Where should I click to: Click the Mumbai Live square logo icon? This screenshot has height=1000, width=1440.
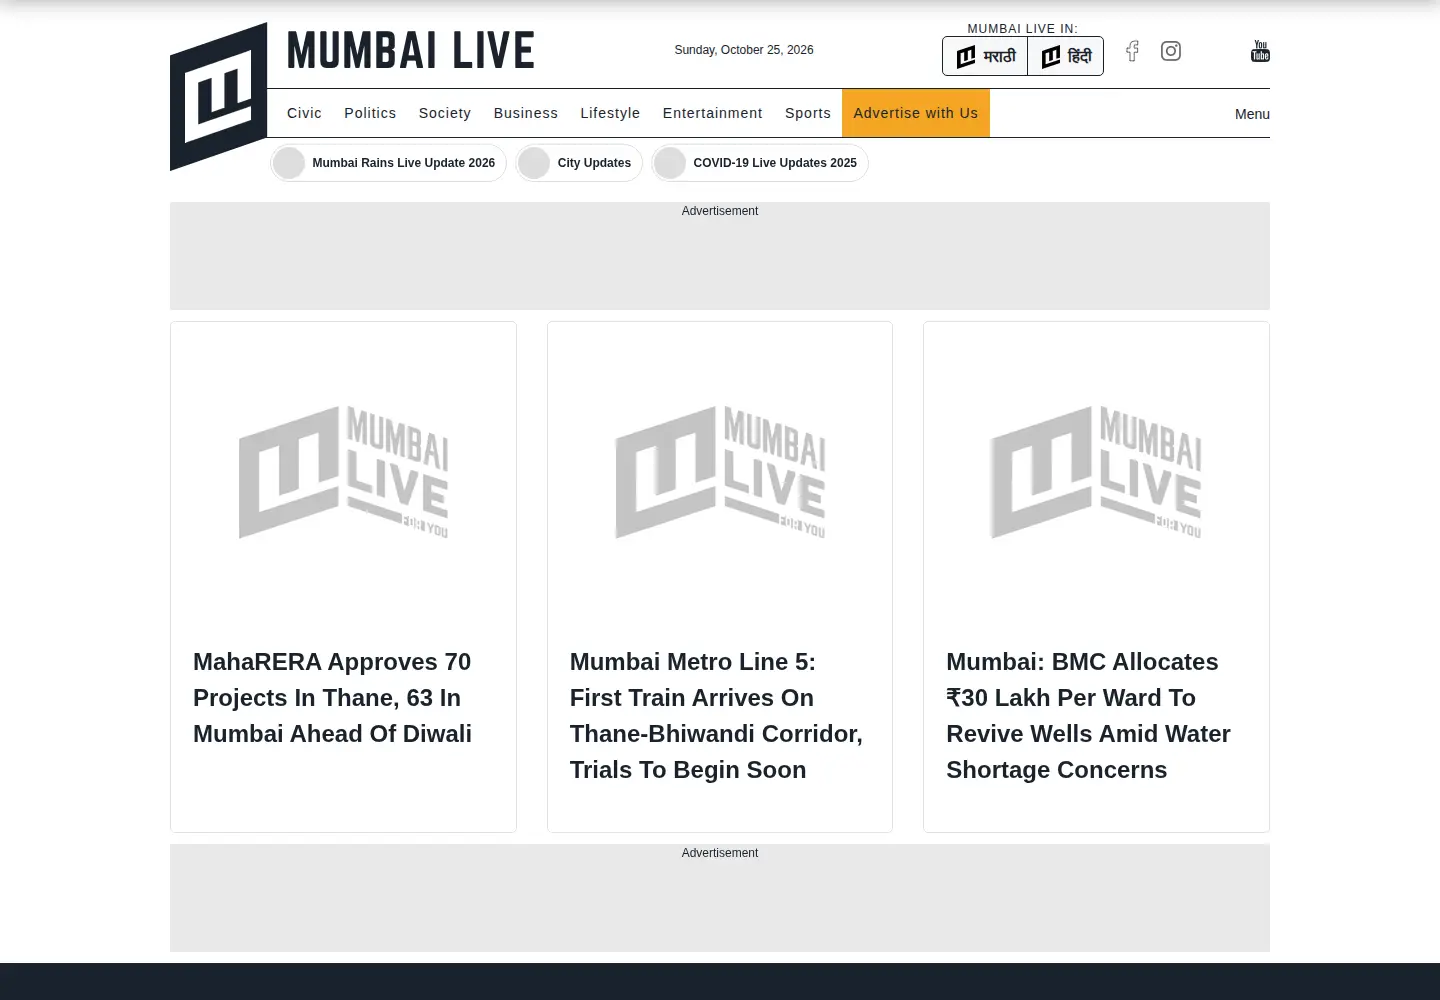[x=218, y=96]
